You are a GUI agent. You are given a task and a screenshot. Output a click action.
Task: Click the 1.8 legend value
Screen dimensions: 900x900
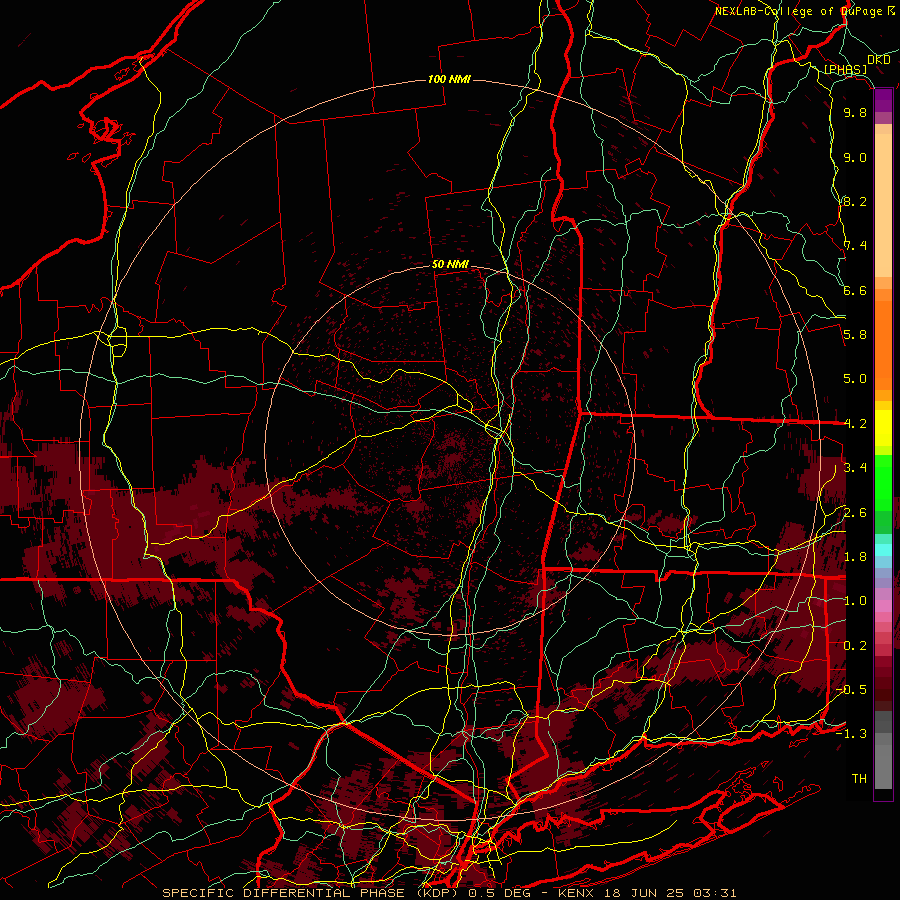[855, 557]
